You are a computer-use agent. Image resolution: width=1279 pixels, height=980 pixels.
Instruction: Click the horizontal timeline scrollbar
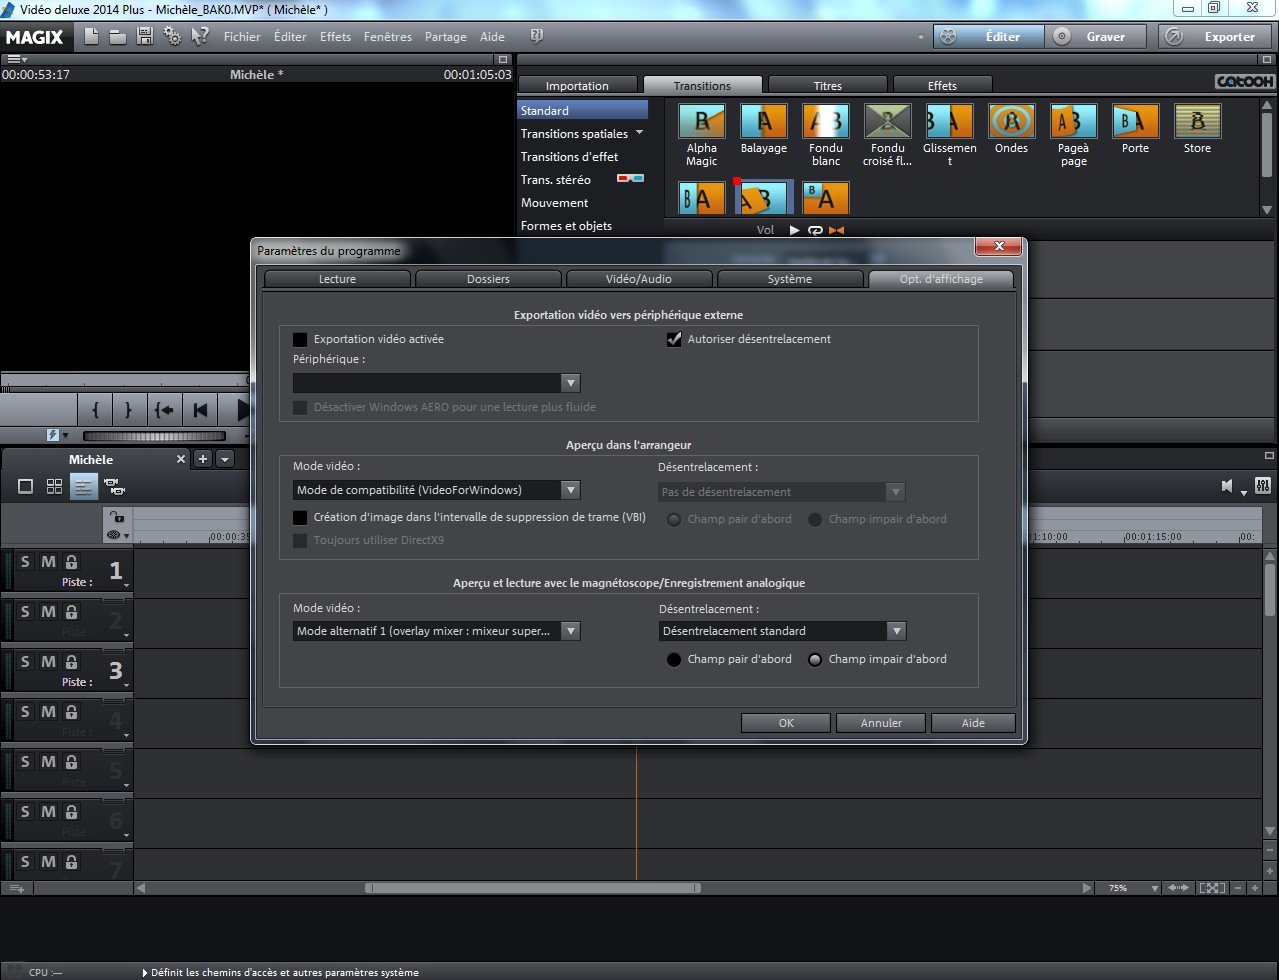tap(530, 888)
